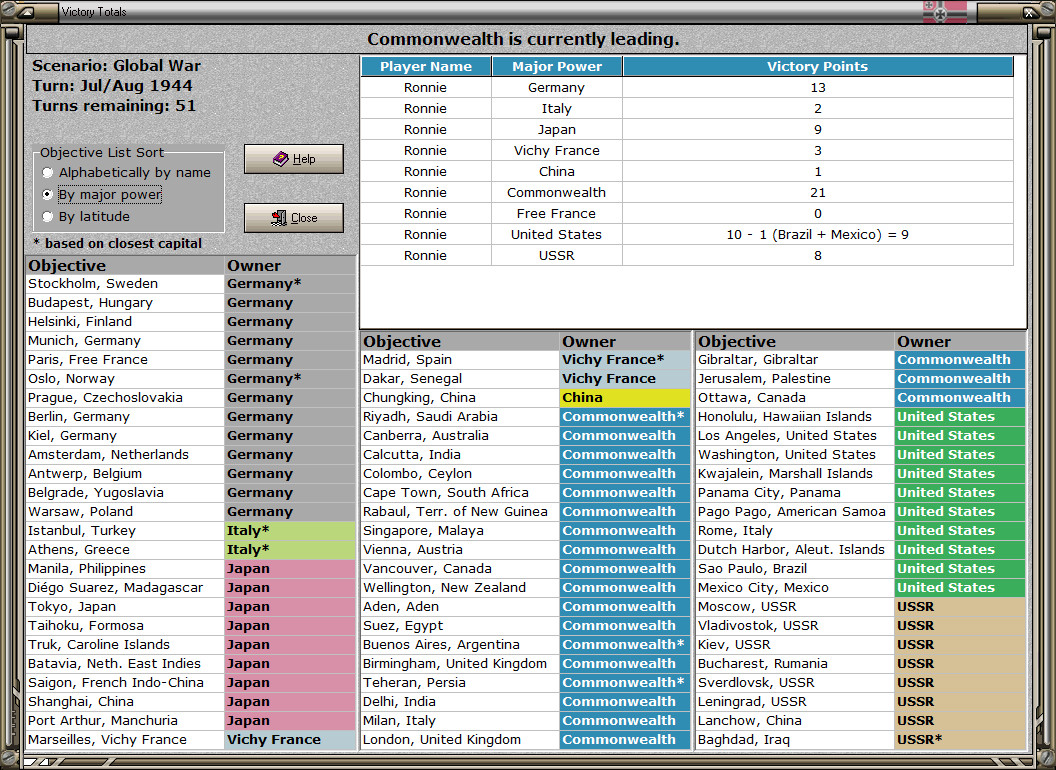Select Alphabetically by name sort option
1056x770 pixels.
pyautogui.click(x=127, y=172)
